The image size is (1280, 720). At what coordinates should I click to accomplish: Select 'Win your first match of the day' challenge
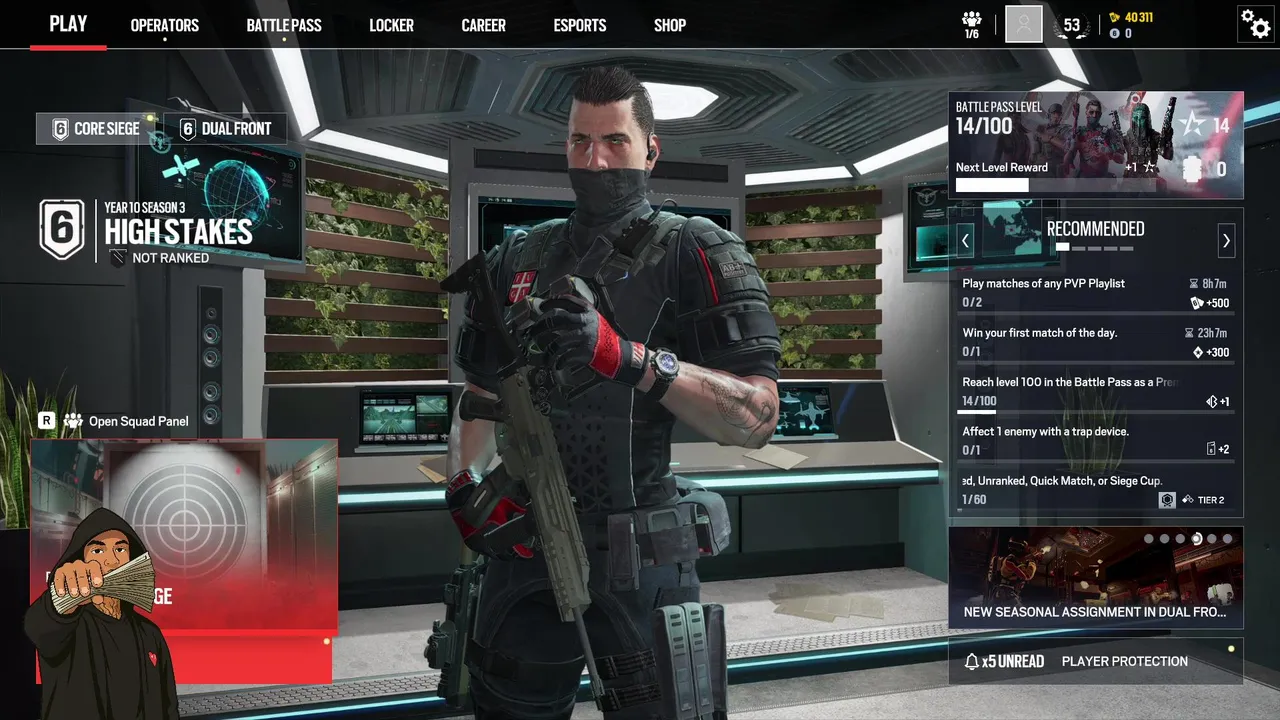coord(1095,342)
